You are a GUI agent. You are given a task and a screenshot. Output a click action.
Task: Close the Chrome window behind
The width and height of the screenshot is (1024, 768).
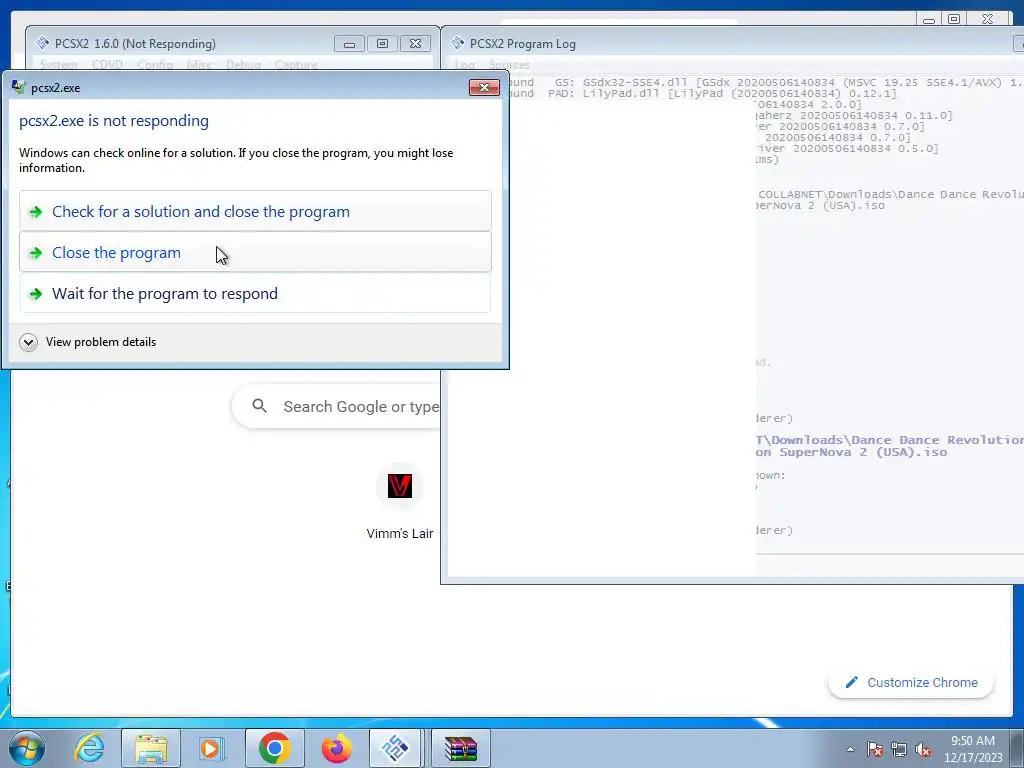987,20
